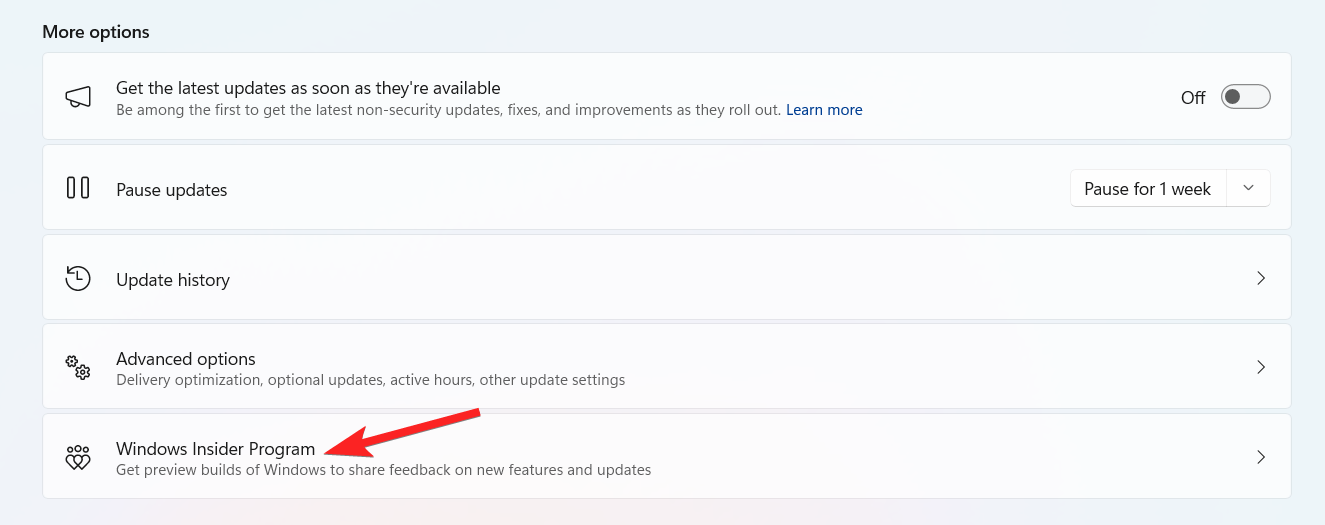This screenshot has width=1325, height=525.
Task: Click the Off label beside the toggle
Action: click(1193, 98)
